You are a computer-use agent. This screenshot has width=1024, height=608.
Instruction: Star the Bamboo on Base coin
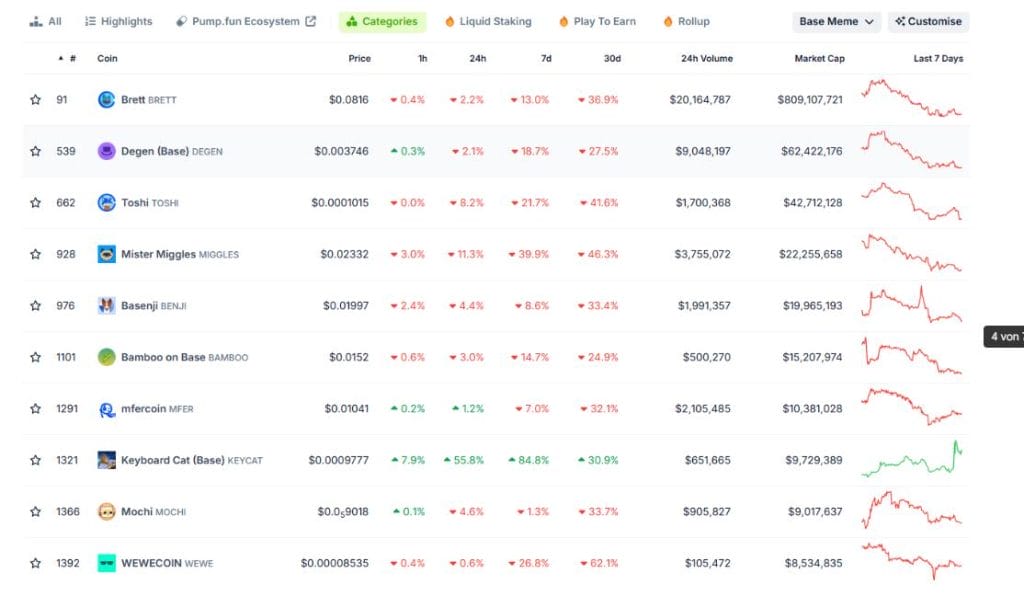click(x=35, y=357)
